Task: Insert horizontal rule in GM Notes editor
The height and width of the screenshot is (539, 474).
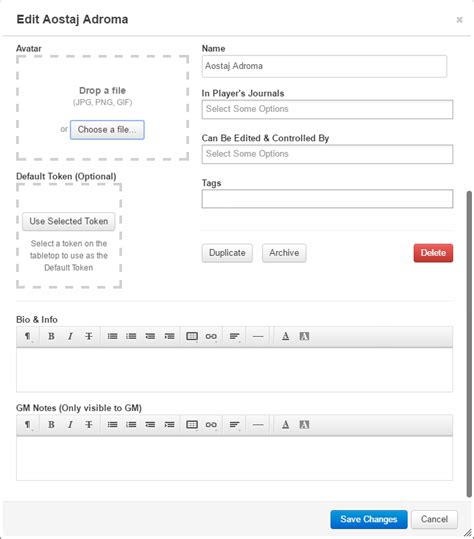Action: click(x=258, y=425)
